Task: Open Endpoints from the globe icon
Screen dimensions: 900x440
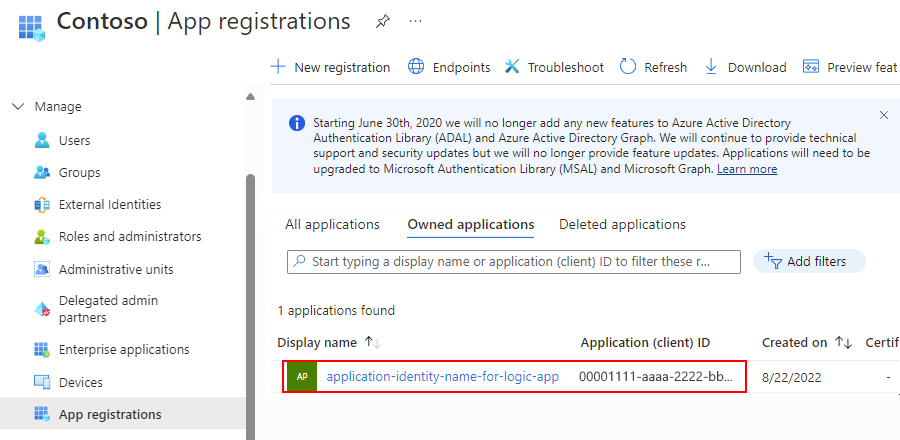Action: (x=417, y=67)
